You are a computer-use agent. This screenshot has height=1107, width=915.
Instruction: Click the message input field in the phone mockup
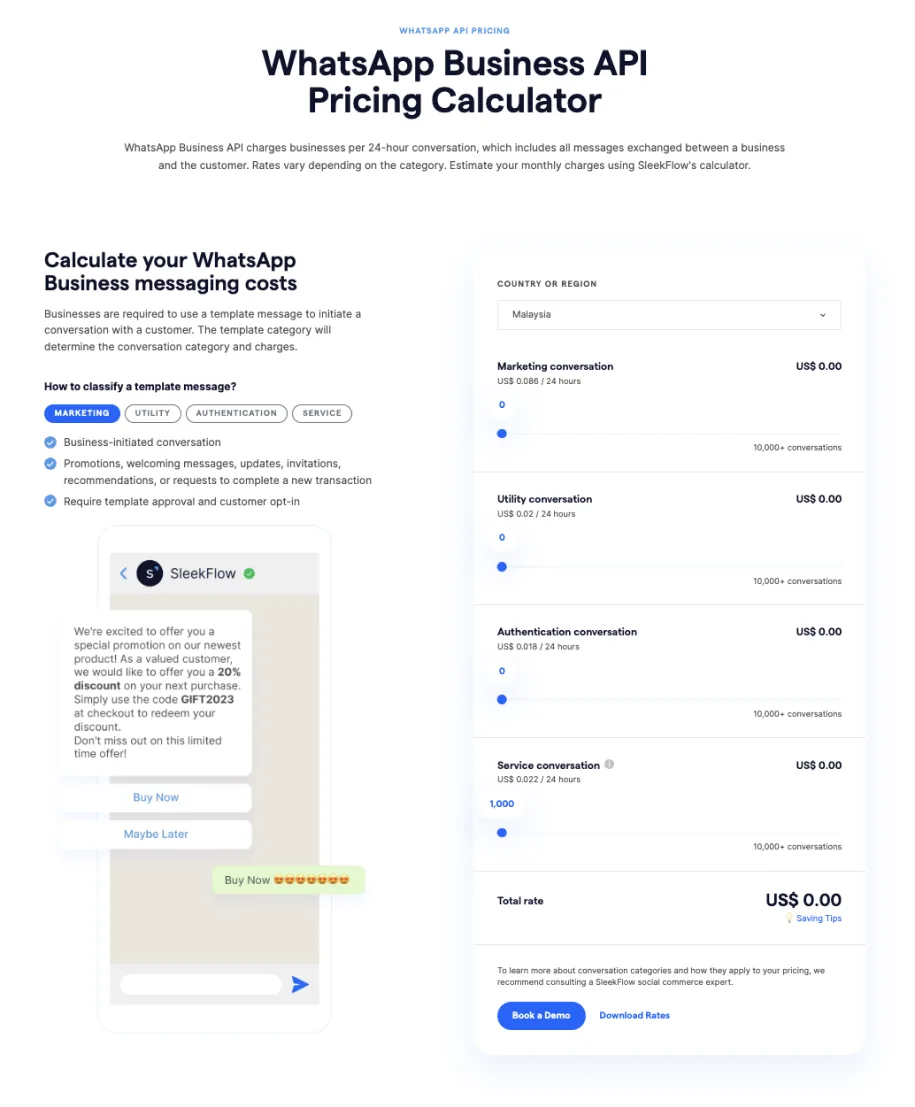(200, 984)
